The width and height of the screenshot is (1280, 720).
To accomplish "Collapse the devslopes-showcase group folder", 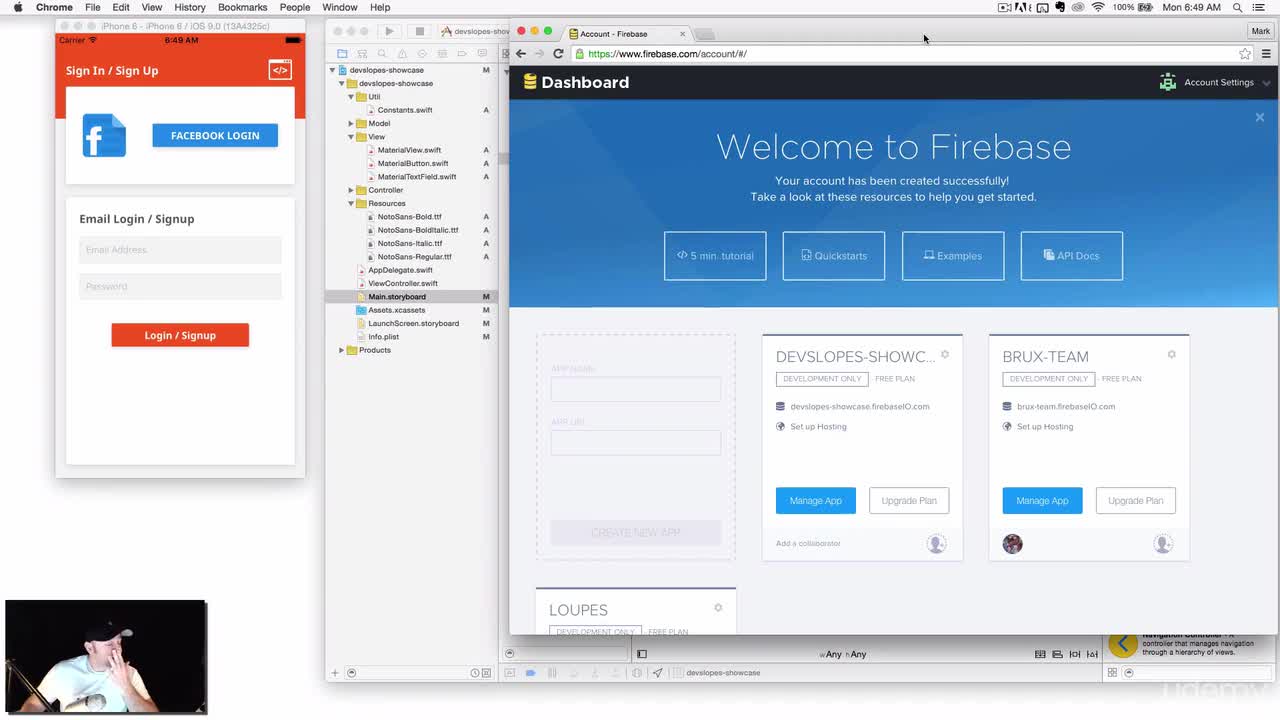I will click(x=342, y=83).
